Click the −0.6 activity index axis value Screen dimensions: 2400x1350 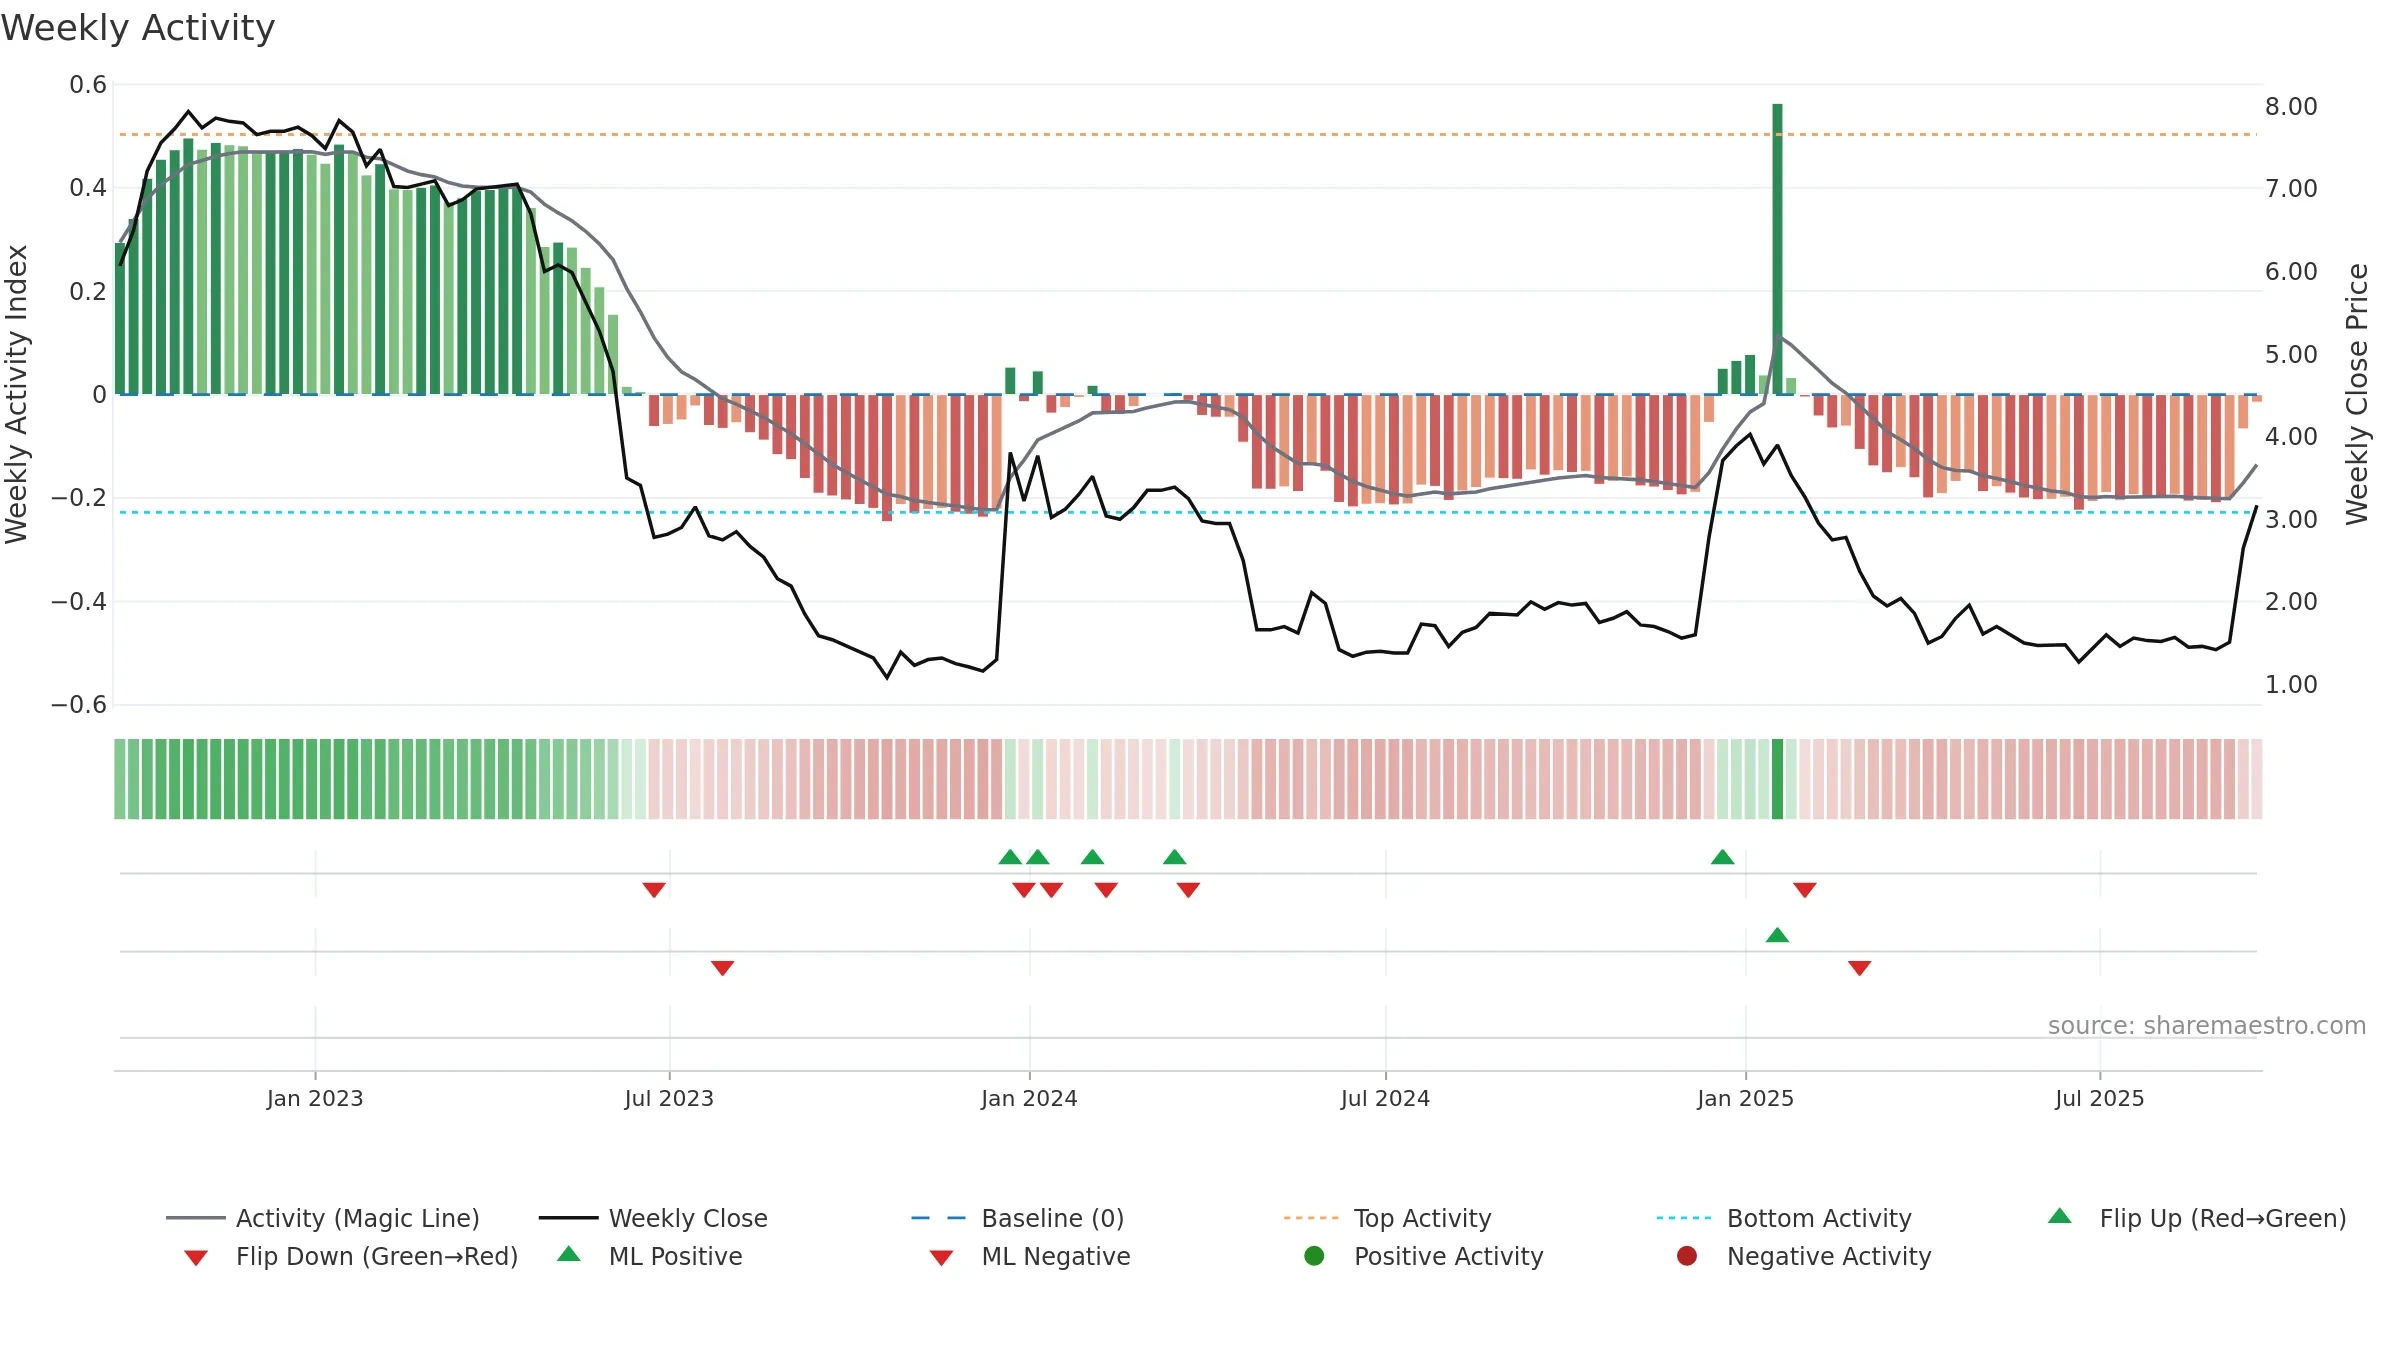click(79, 705)
